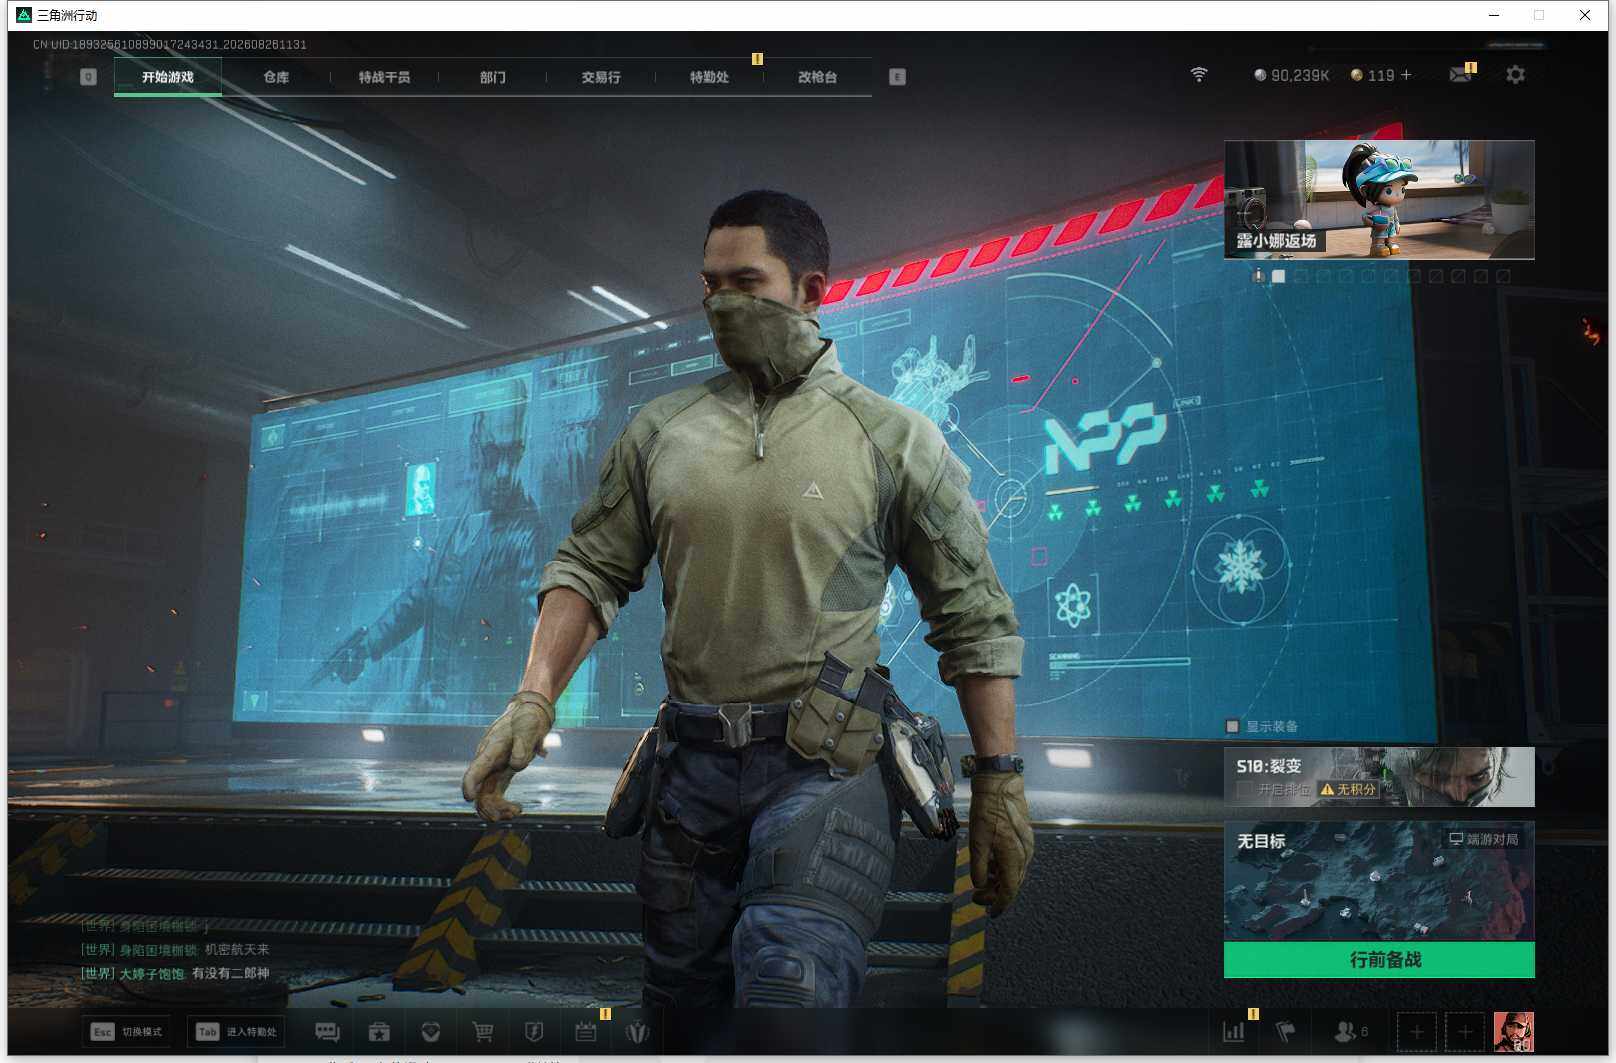Open the friends list icon showing 6
The width and height of the screenshot is (1616, 1063).
[1351, 1031]
